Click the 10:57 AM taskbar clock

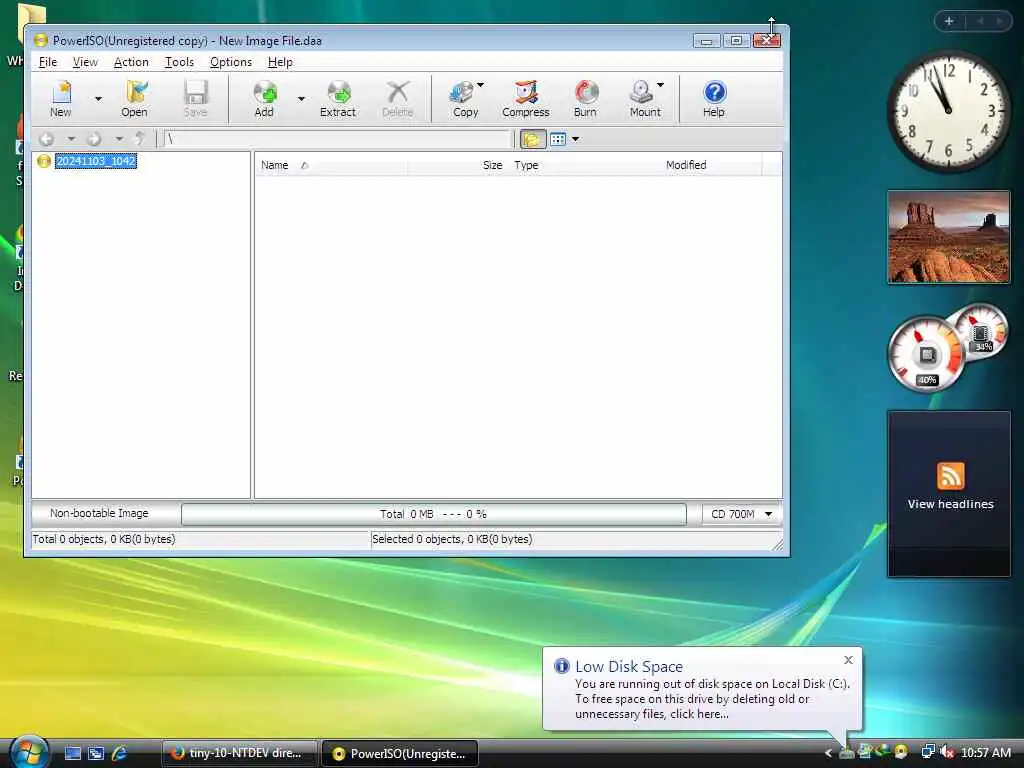(x=986, y=753)
